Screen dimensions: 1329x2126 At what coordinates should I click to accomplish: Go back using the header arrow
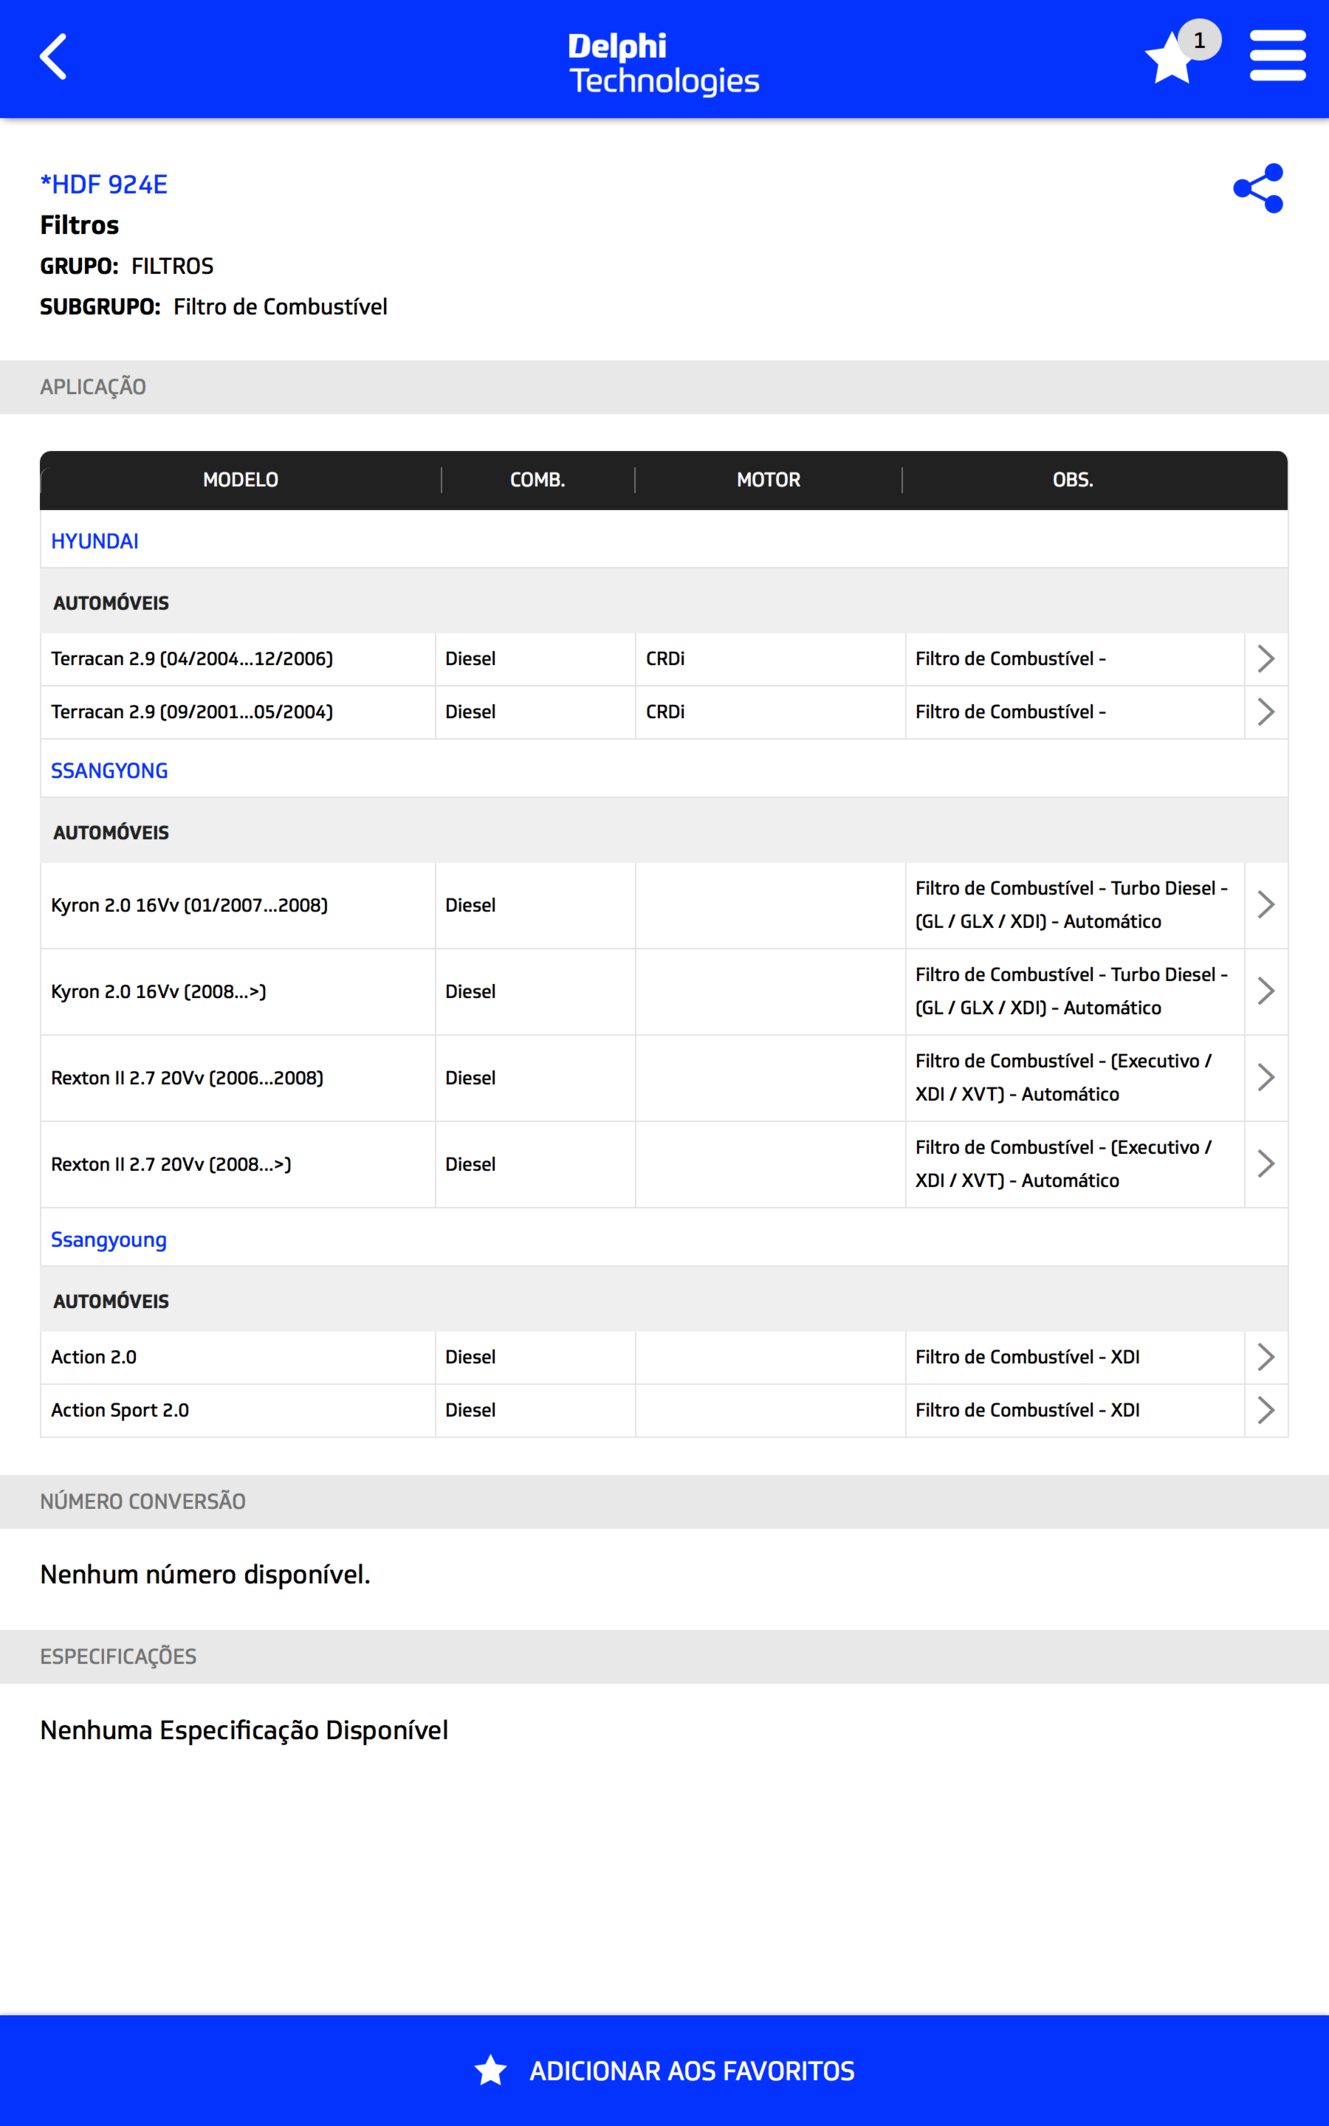pyautogui.click(x=53, y=57)
